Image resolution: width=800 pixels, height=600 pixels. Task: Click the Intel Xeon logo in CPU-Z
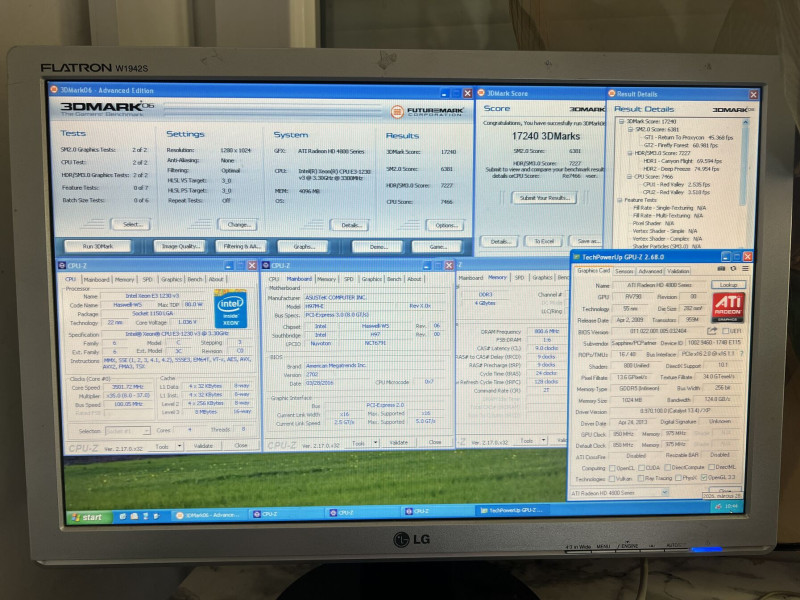tap(231, 308)
